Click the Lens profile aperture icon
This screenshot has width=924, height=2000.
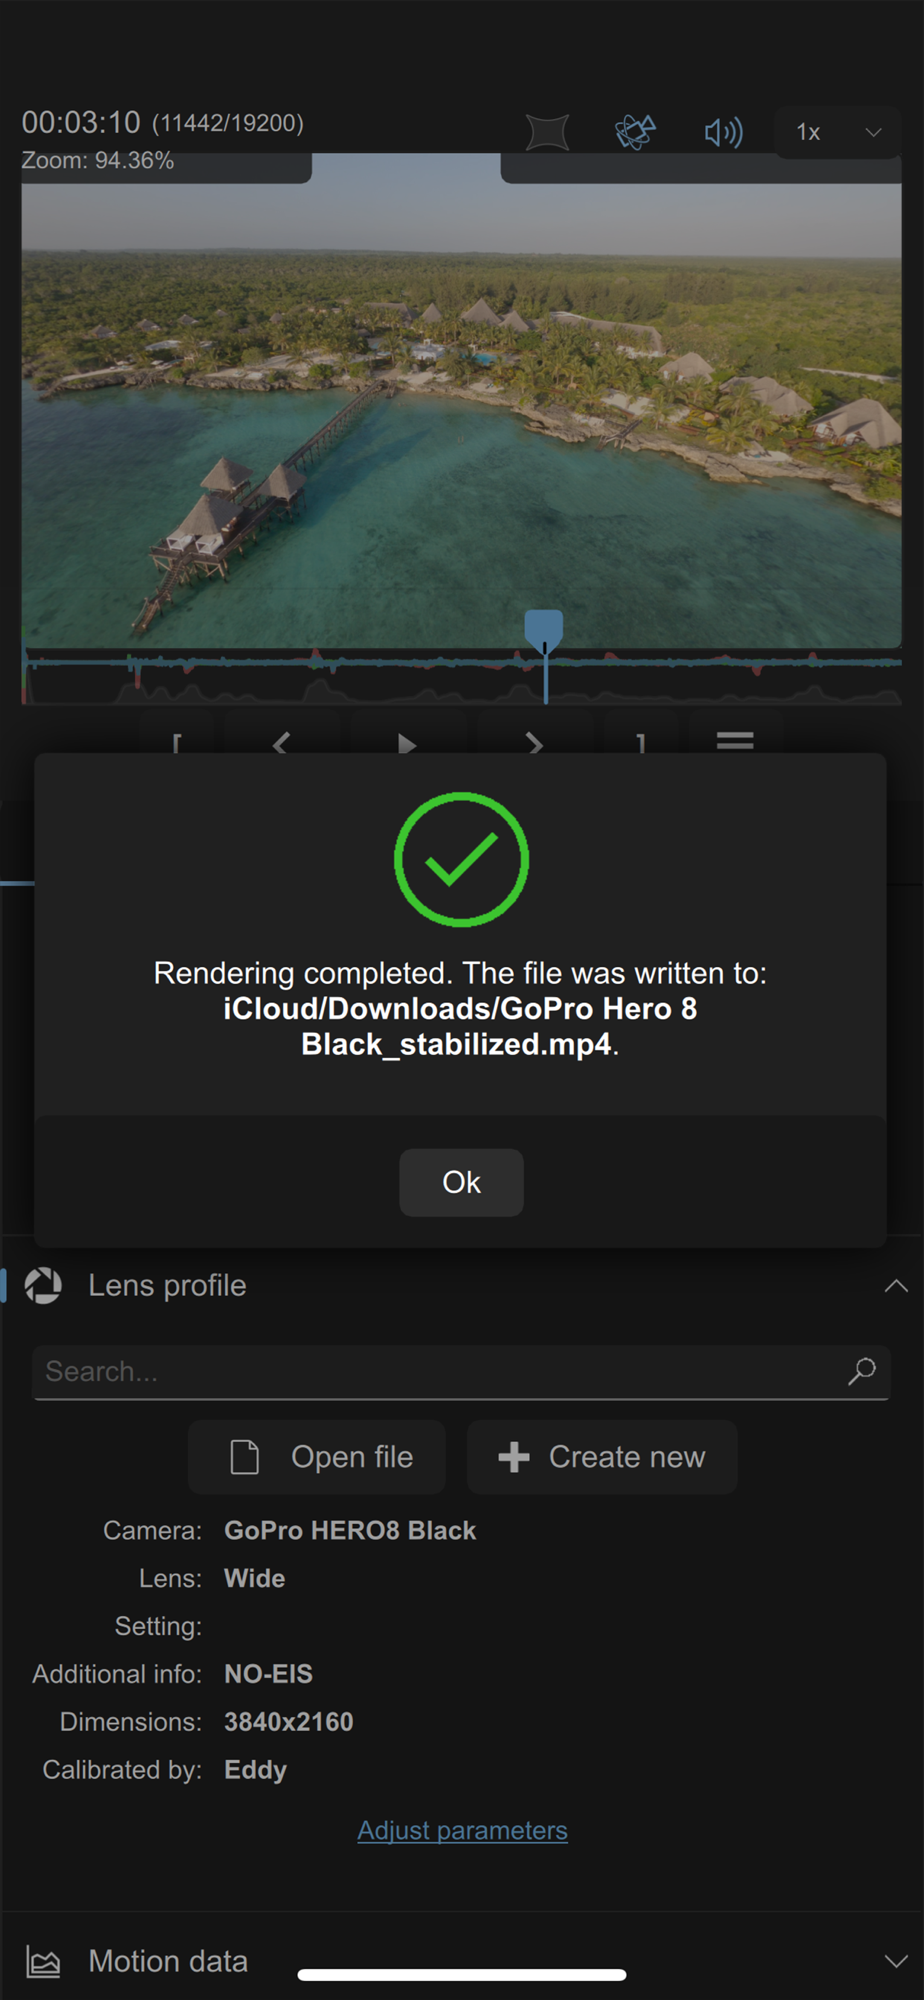(x=43, y=1286)
